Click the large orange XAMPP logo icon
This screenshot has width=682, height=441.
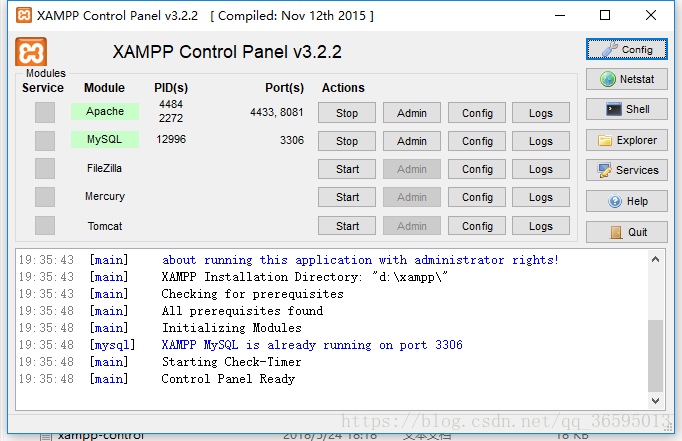click(31, 52)
